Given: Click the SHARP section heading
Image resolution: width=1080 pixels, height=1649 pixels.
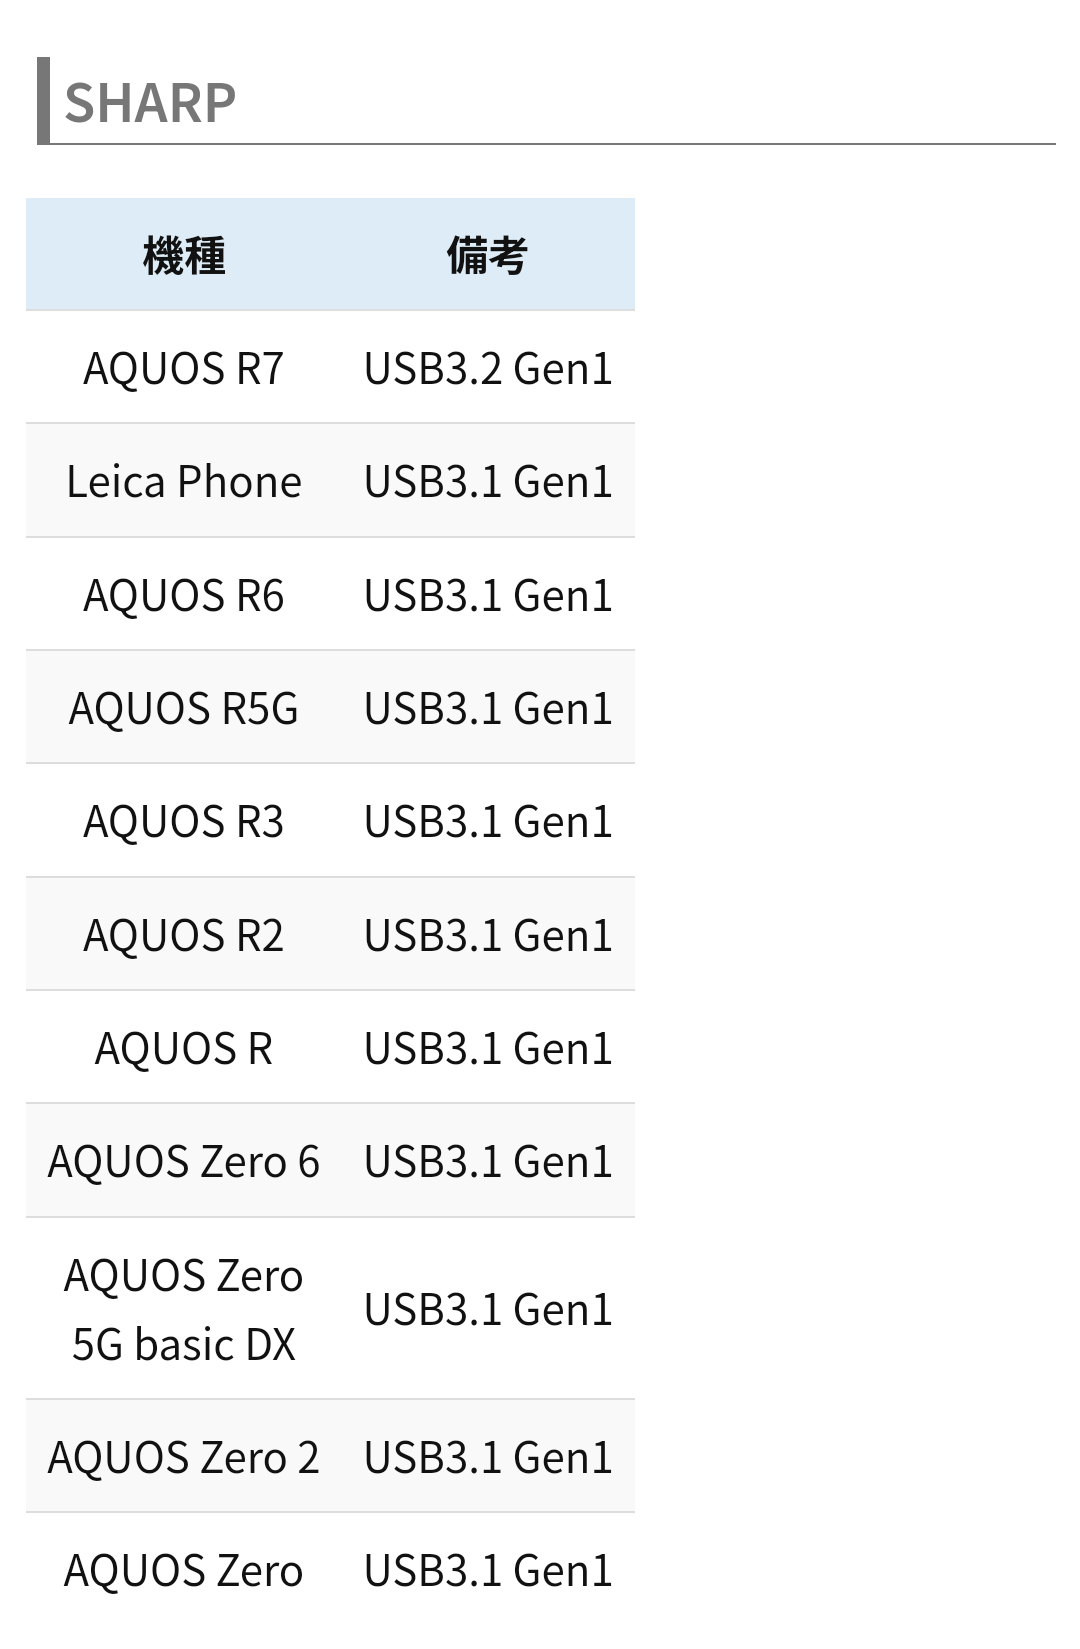Looking at the screenshot, I should pos(150,103).
